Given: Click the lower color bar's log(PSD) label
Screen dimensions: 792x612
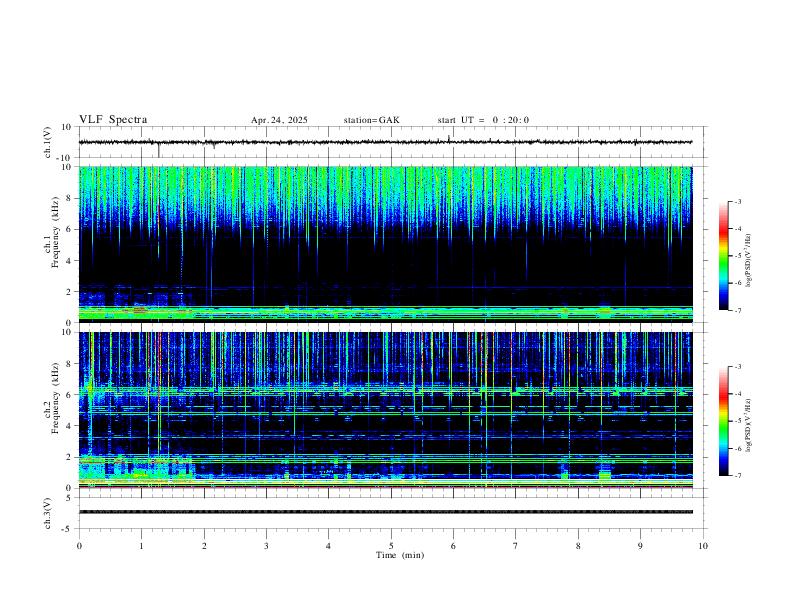Looking at the screenshot, I should (x=748, y=425).
